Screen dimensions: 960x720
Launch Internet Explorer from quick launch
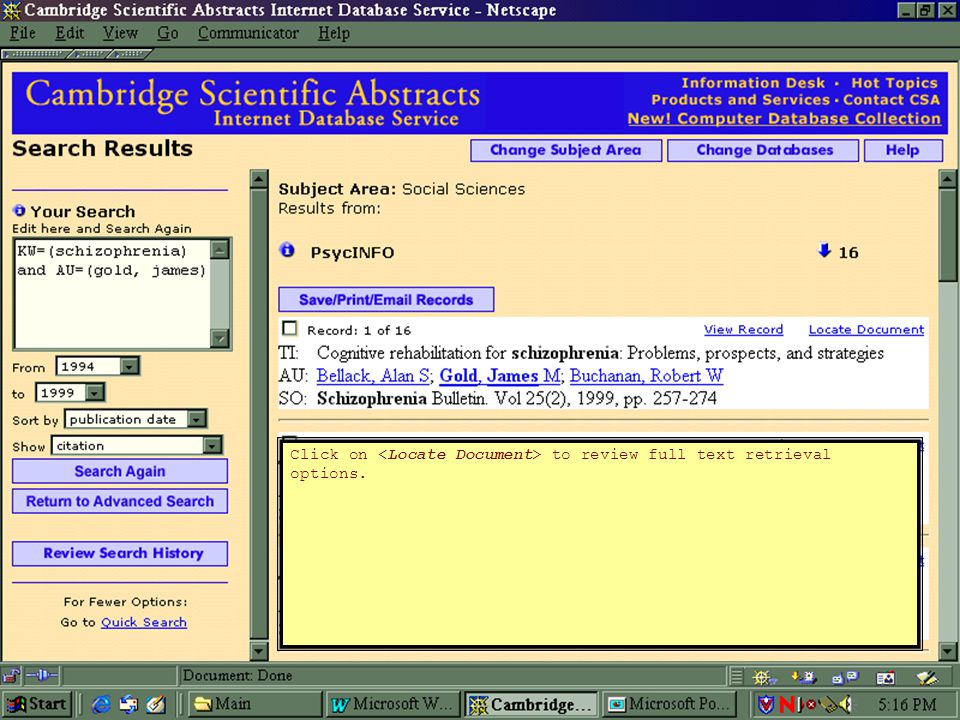(x=100, y=705)
